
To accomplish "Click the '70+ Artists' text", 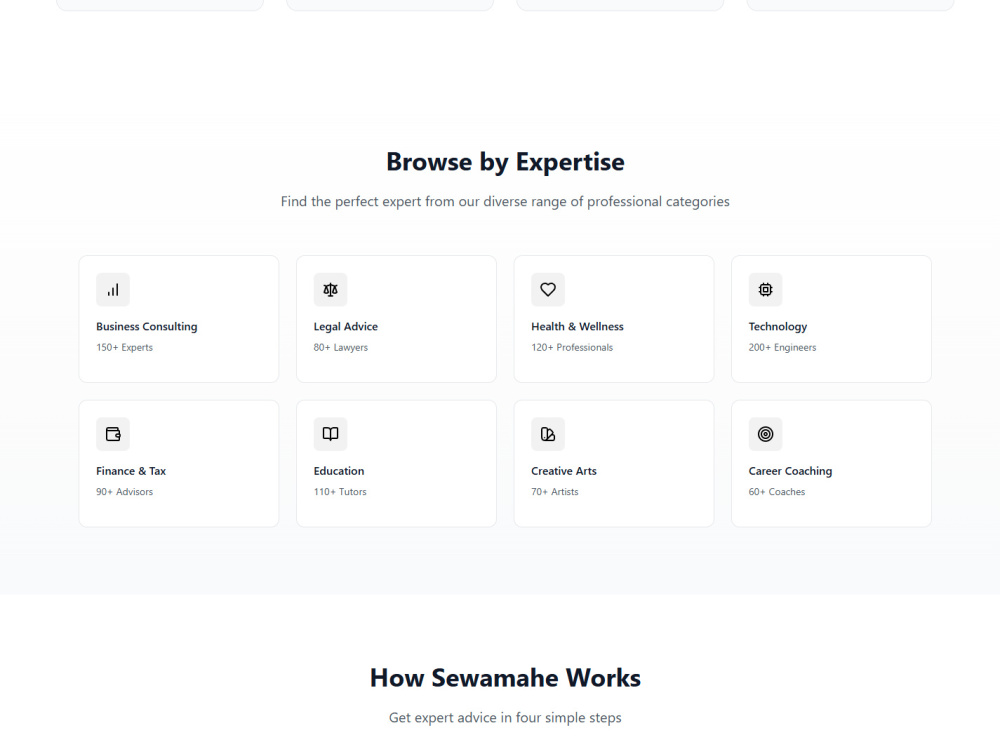I will coord(555,492).
